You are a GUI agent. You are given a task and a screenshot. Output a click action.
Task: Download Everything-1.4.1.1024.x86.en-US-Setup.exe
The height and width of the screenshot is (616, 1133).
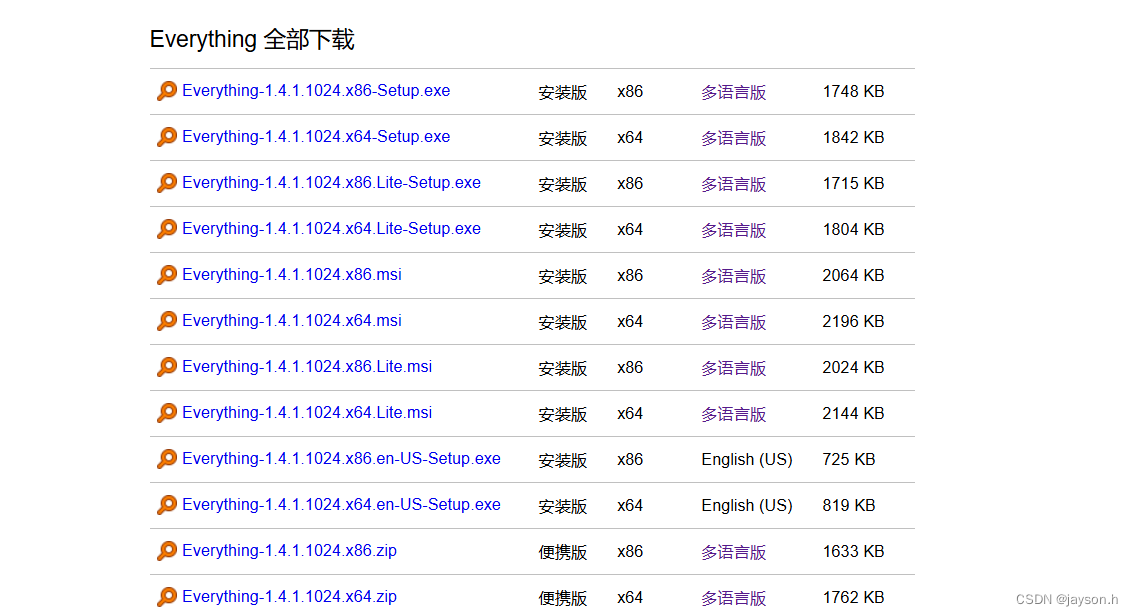[341, 459]
